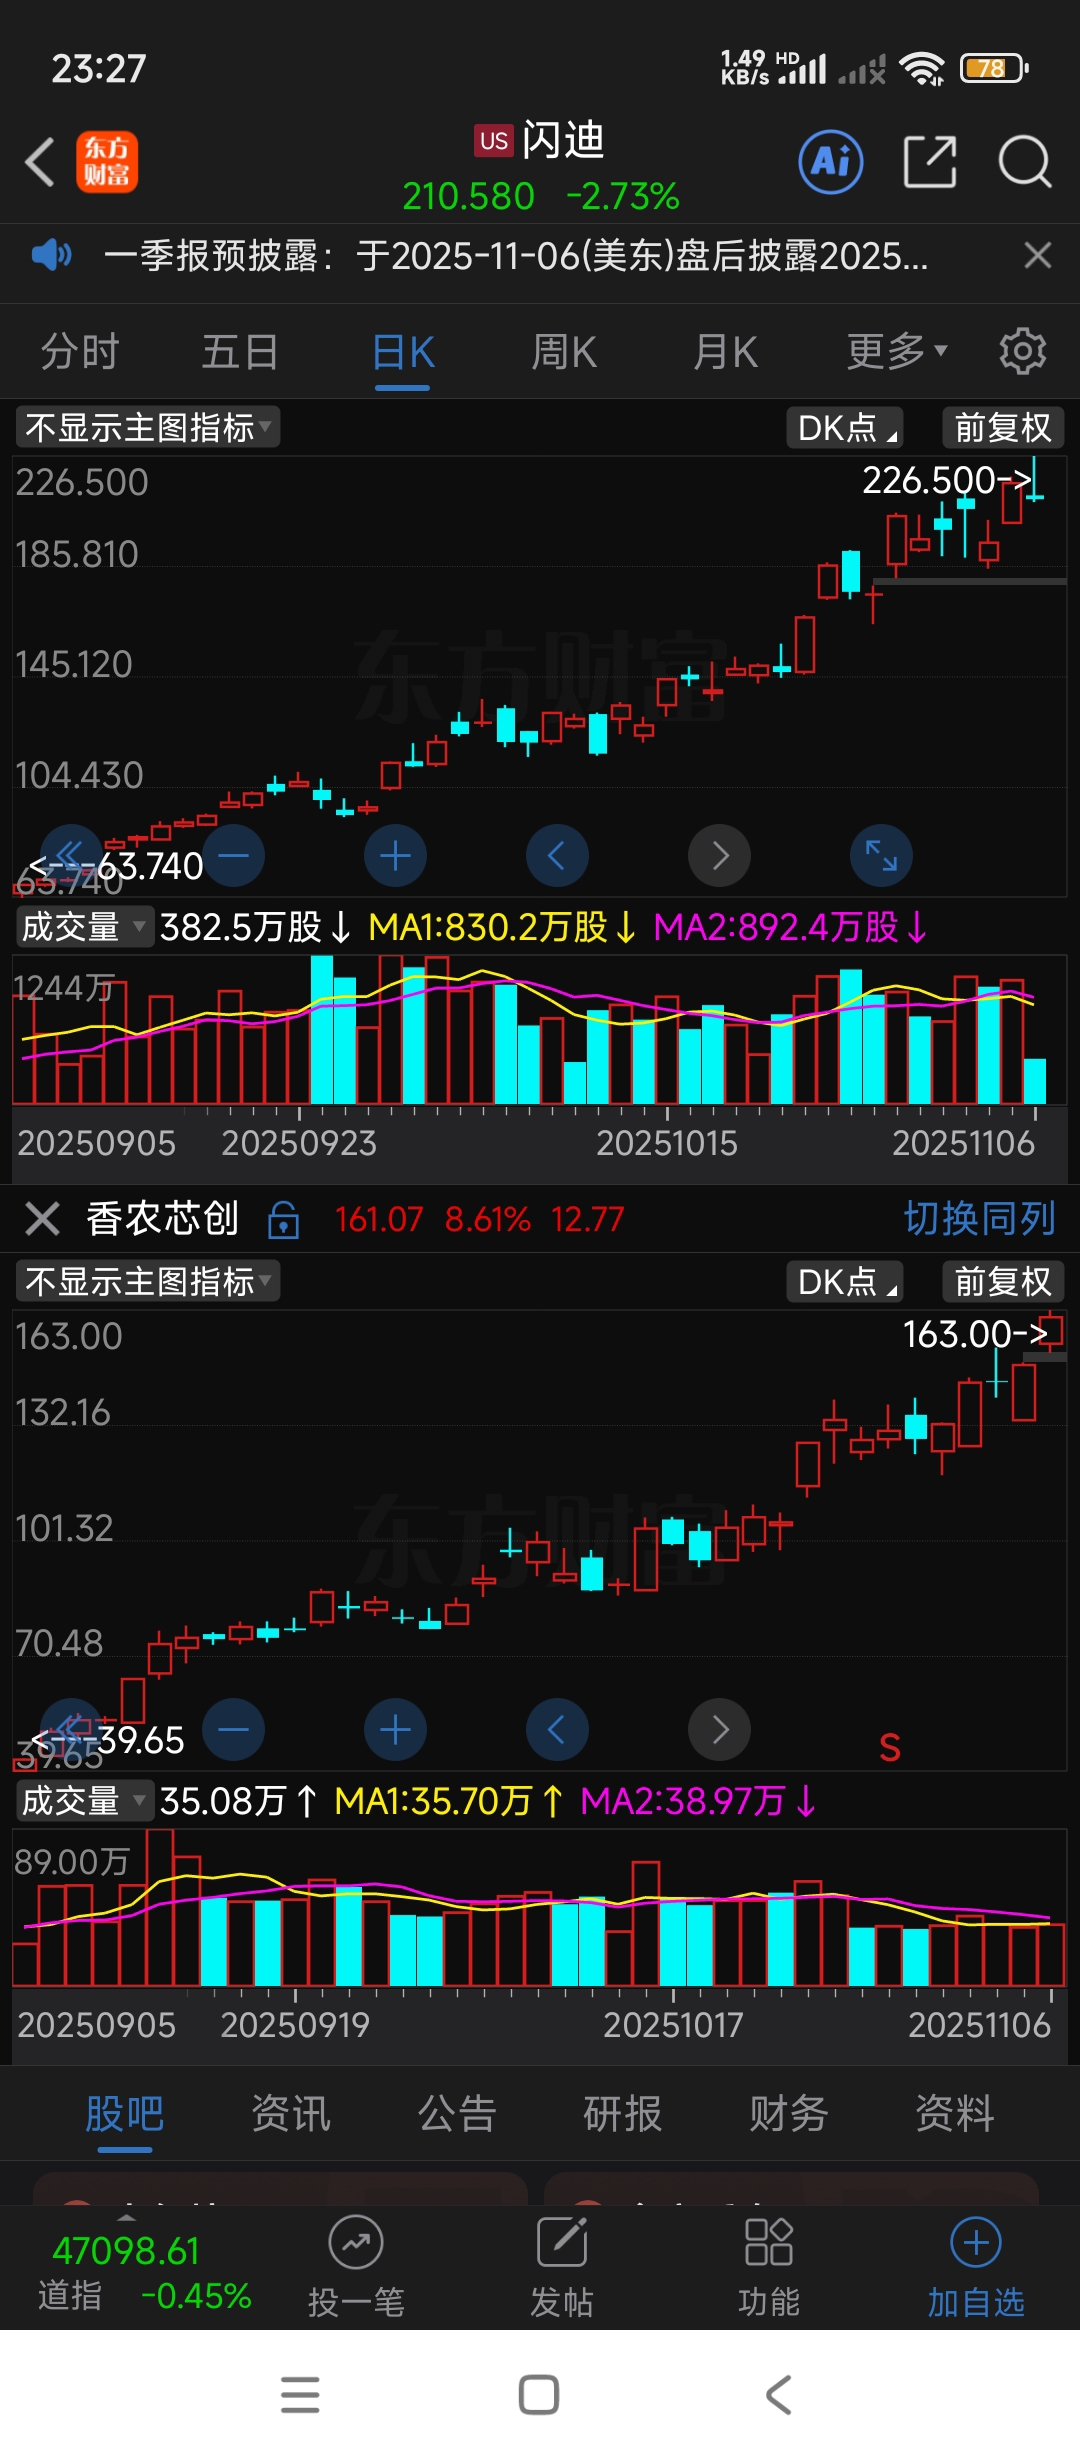This screenshot has width=1080, height=2460.
Task: Open the Ai assistant icon
Action: coord(831,162)
